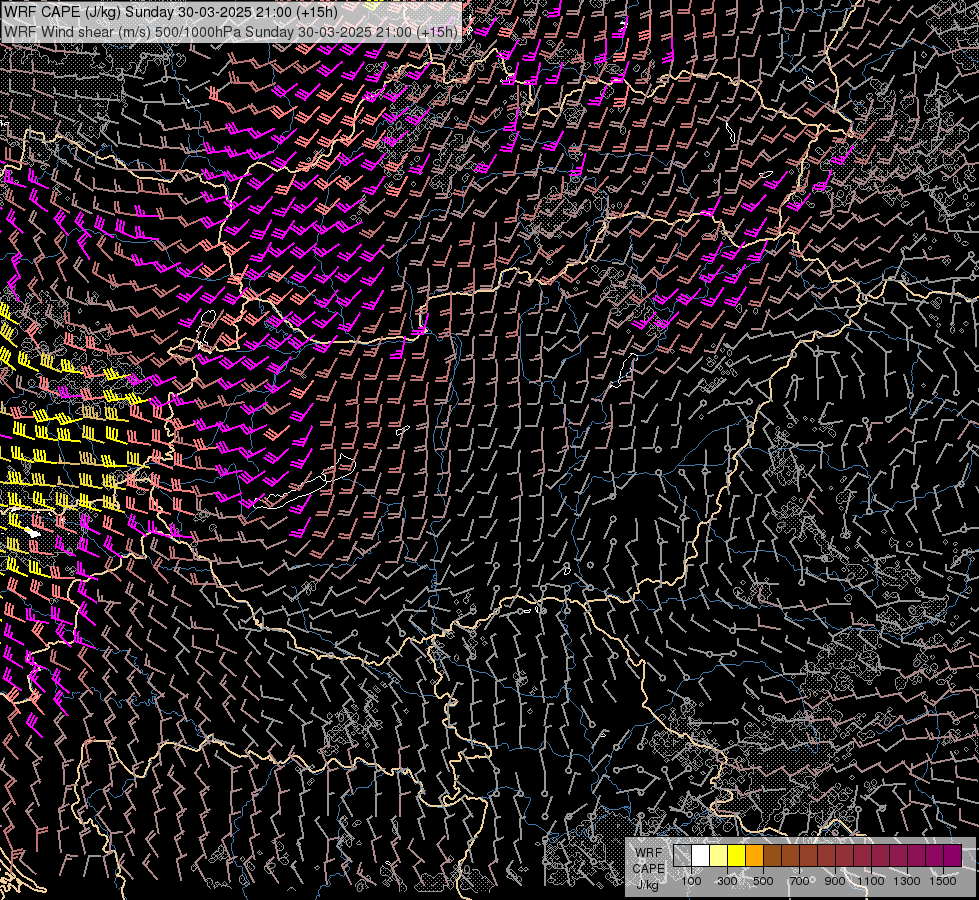Click the '500' legend value
The image size is (979, 900).
[763, 881]
